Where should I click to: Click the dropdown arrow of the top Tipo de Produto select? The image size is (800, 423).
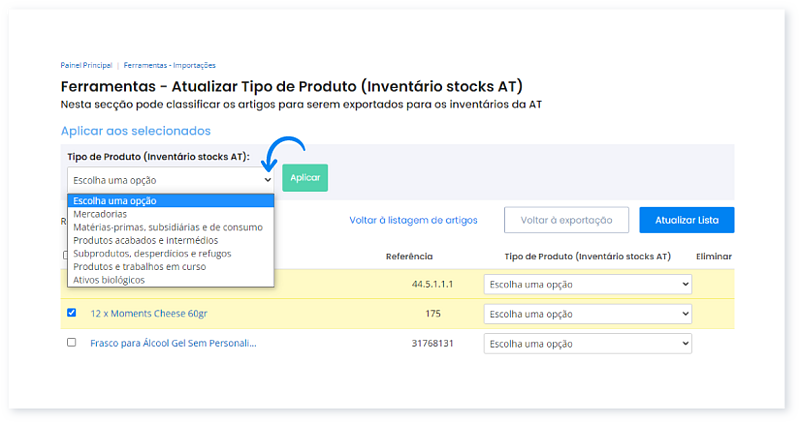pos(266,180)
